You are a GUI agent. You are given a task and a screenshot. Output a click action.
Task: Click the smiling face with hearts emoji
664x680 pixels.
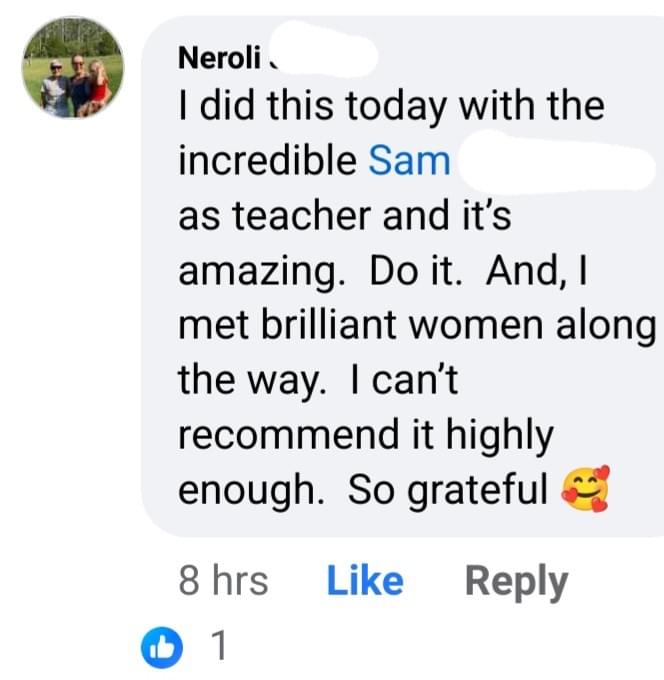click(x=586, y=490)
